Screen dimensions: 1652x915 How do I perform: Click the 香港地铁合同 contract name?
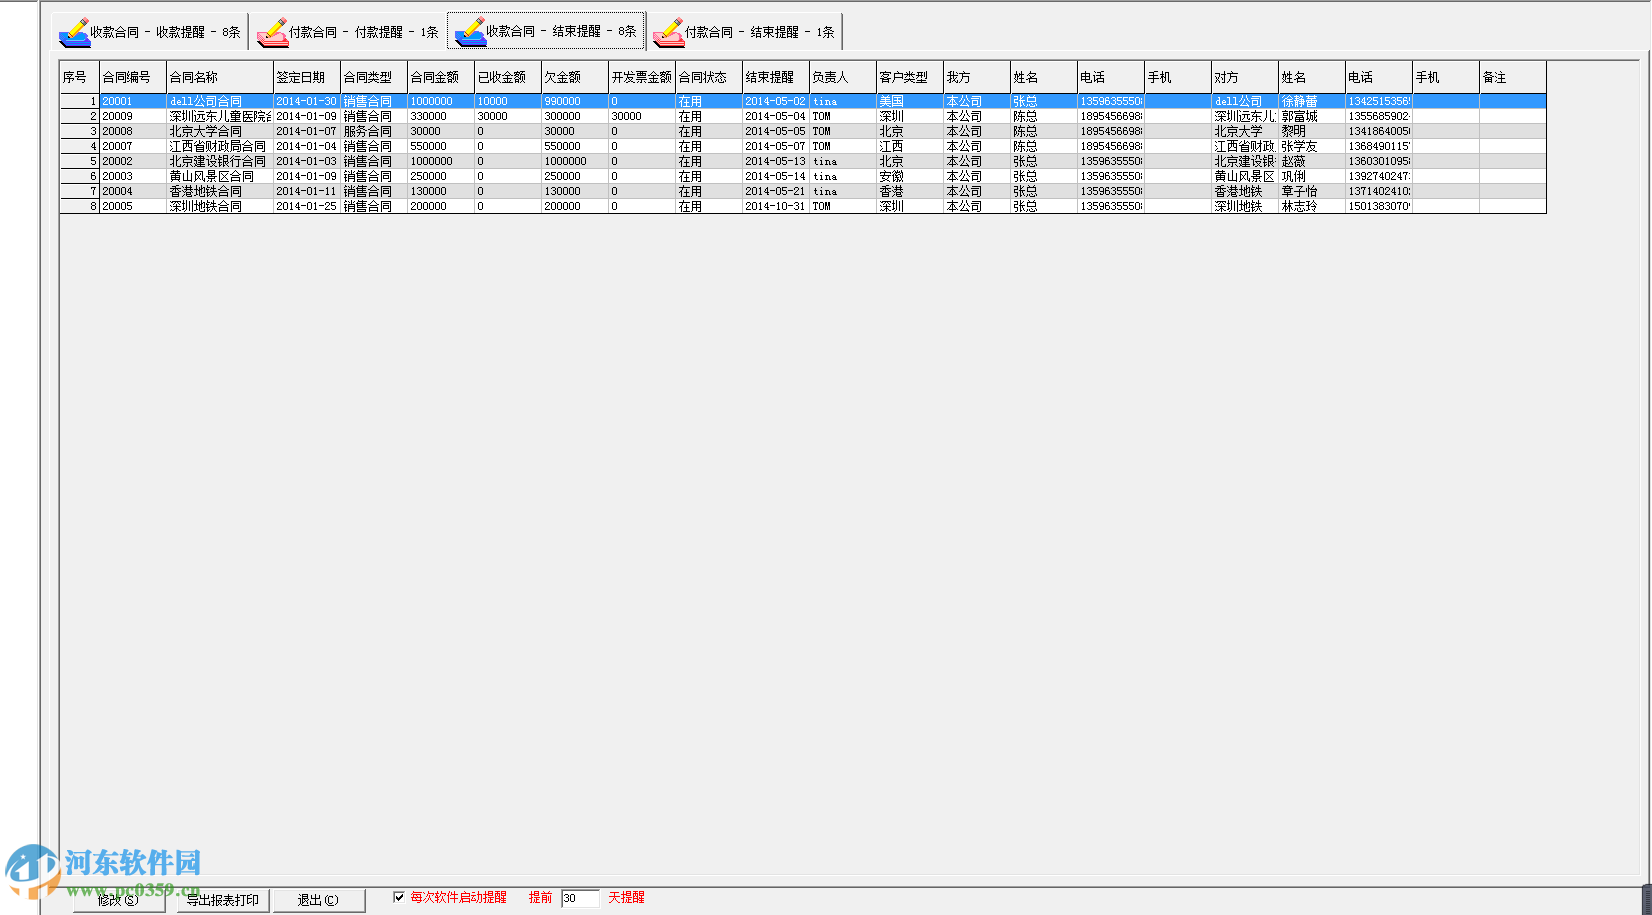220,191
